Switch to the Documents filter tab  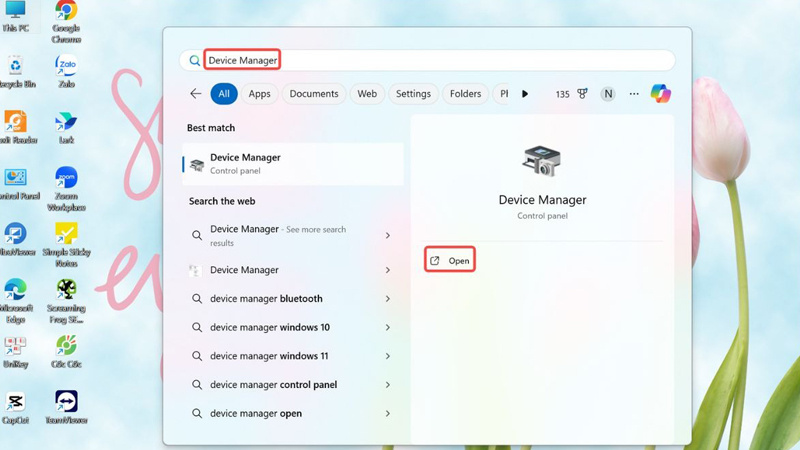(314, 94)
